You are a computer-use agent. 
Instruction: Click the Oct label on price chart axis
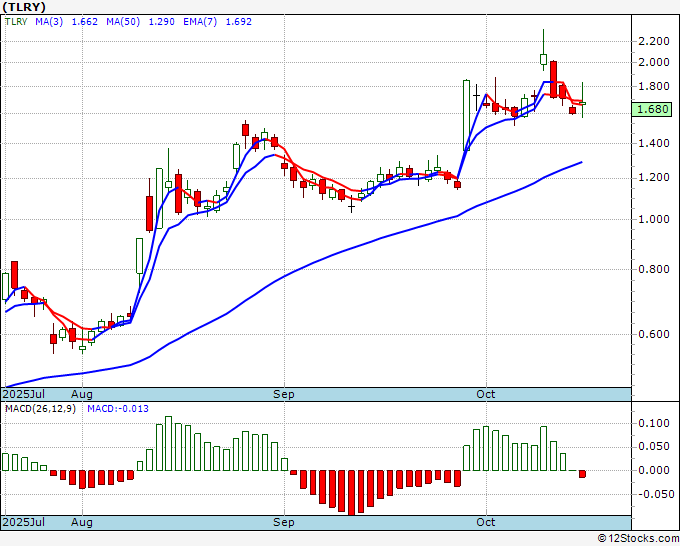click(x=485, y=394)
